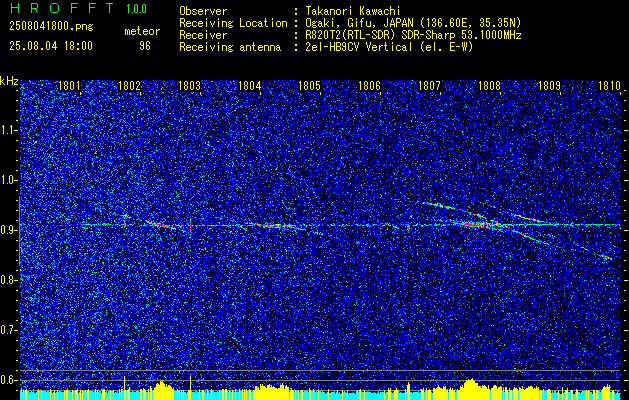Click the 1801 time marker
Image resolution: width=629 pixels, height=400 pixels.
point(69,86)
